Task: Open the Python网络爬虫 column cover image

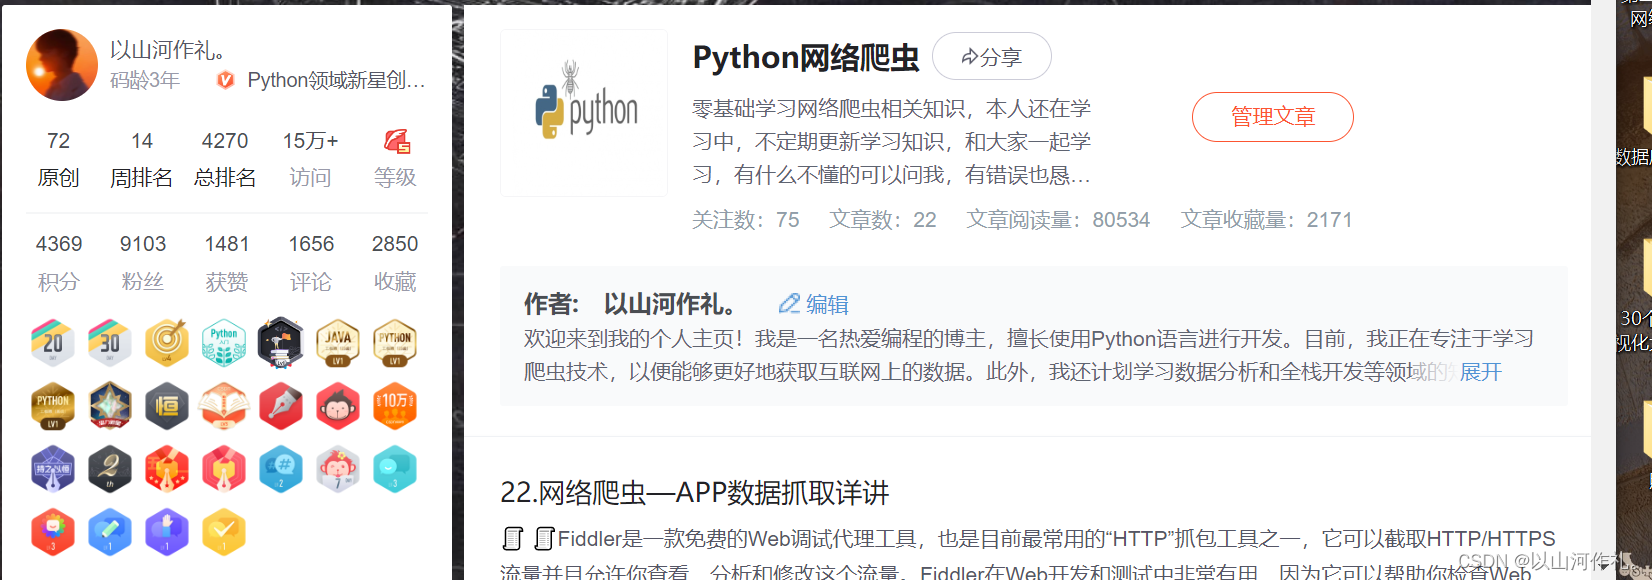Action: tap(584, 113)
